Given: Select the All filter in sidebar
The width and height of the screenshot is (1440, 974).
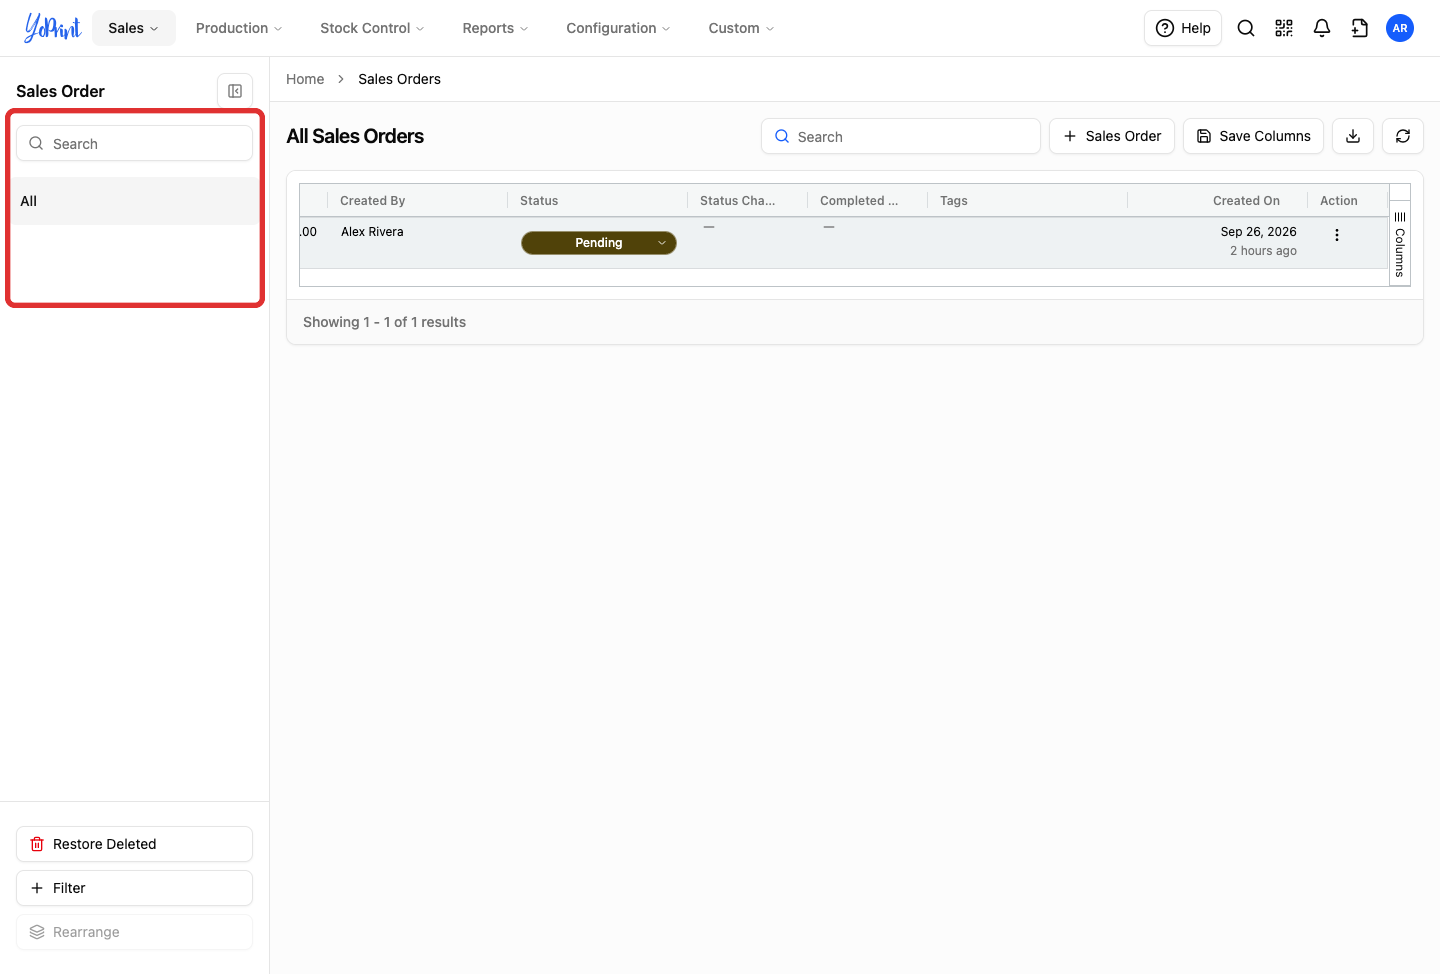Looking at the screenshot, I should pos(134,201).
